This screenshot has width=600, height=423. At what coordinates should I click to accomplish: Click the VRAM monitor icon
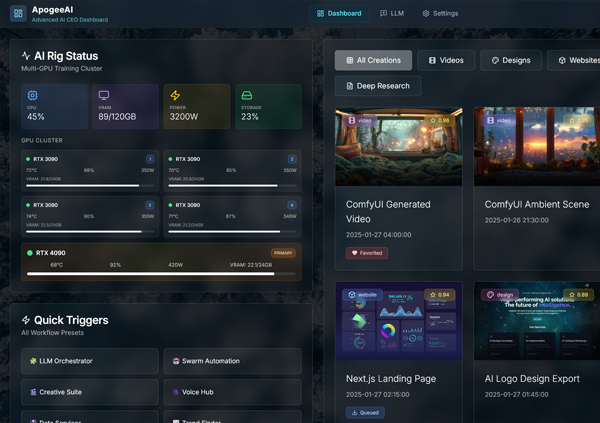(104, 96)
